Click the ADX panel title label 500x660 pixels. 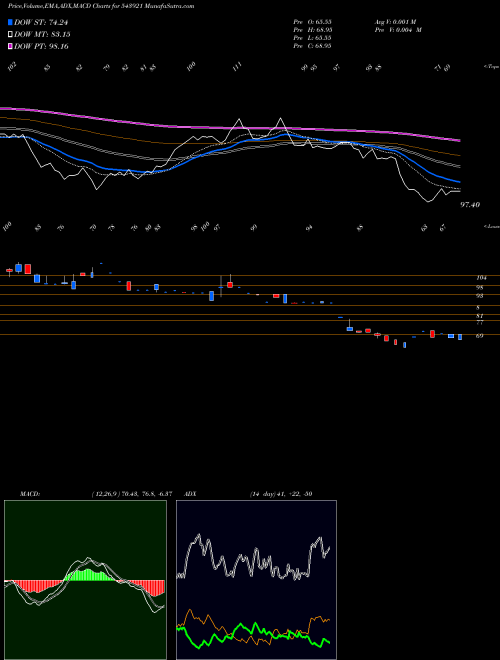[x=190, y=494]
